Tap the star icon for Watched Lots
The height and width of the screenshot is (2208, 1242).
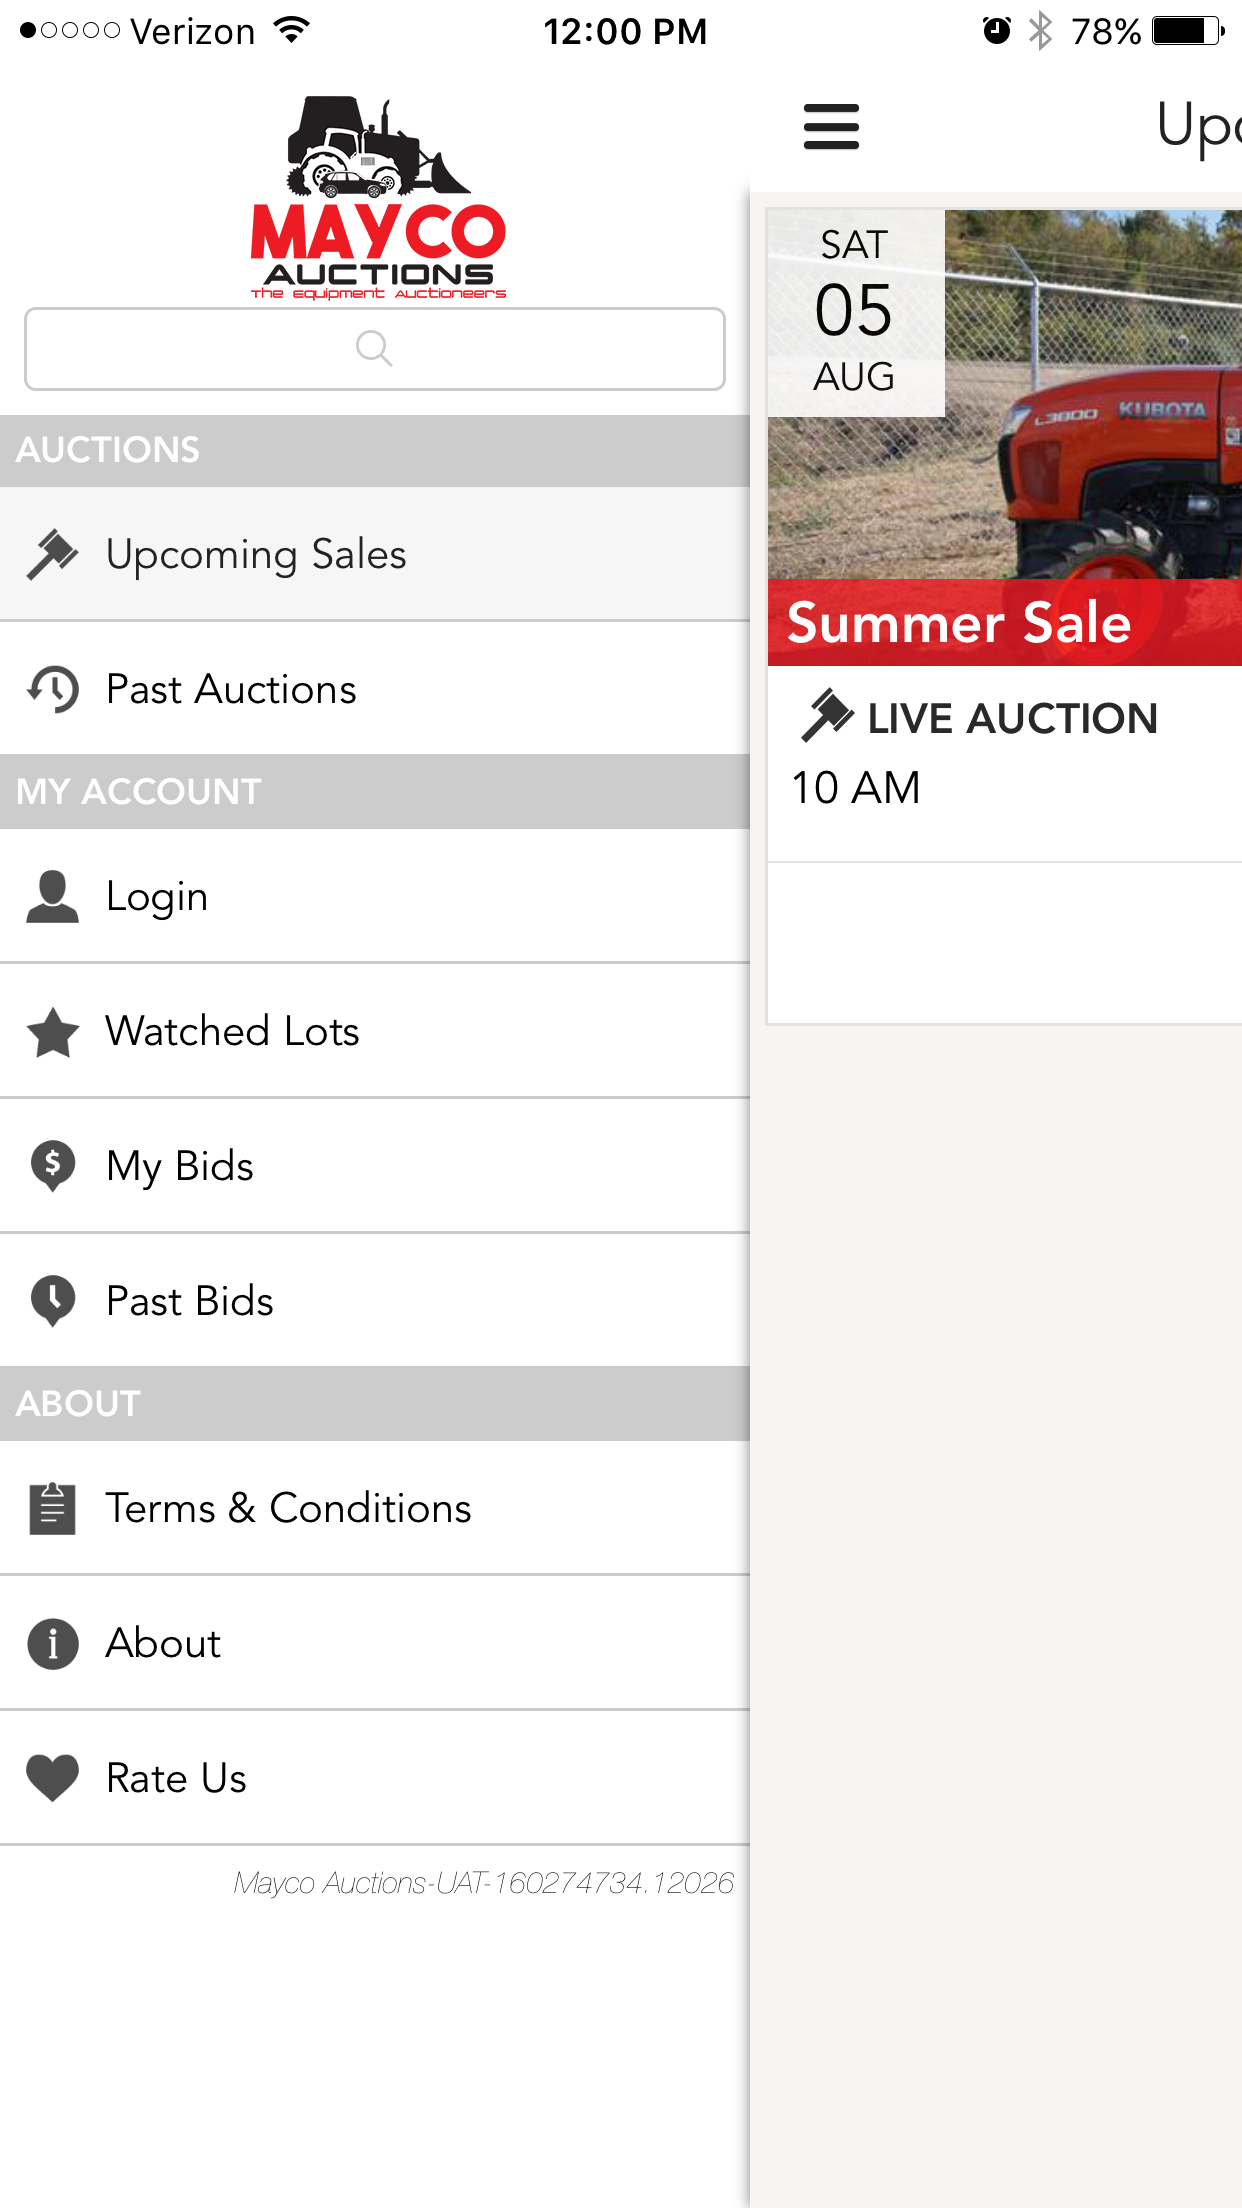coord(52,1032)
